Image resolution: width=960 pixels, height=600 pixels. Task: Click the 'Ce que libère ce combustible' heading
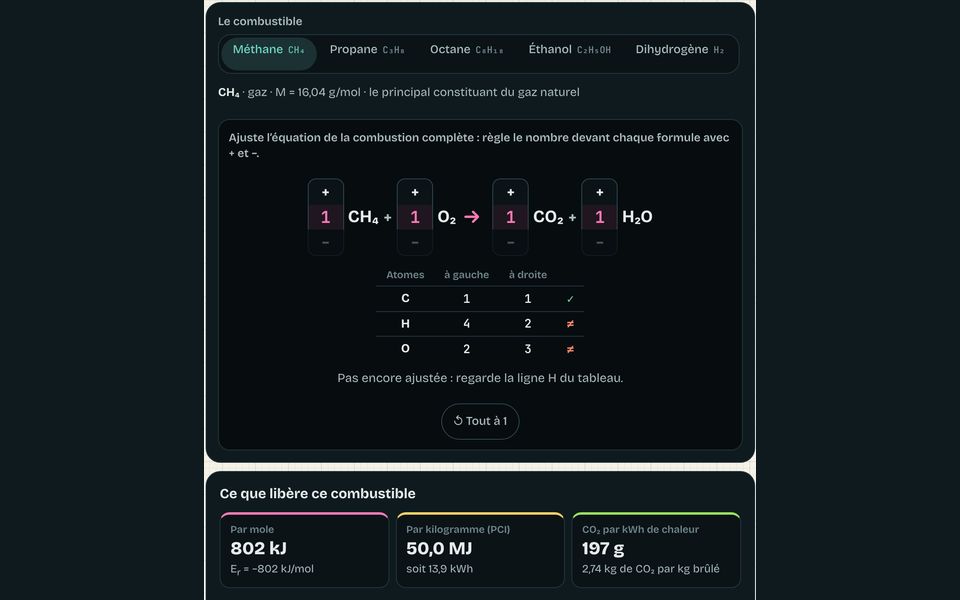point(318,493)
